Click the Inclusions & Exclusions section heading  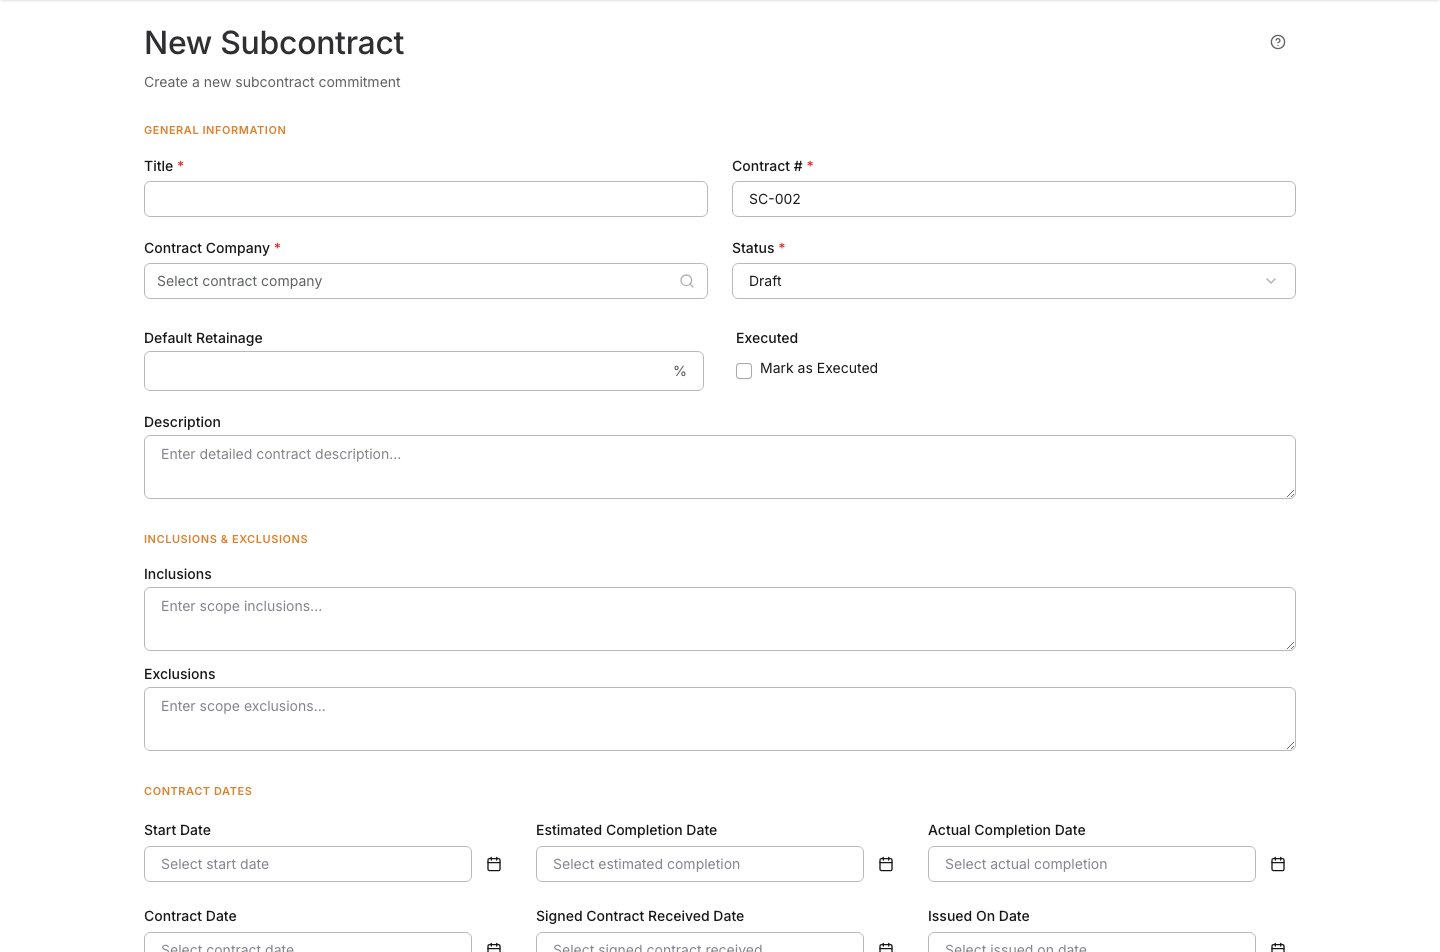pyautogui.click(x=226, y=539)
